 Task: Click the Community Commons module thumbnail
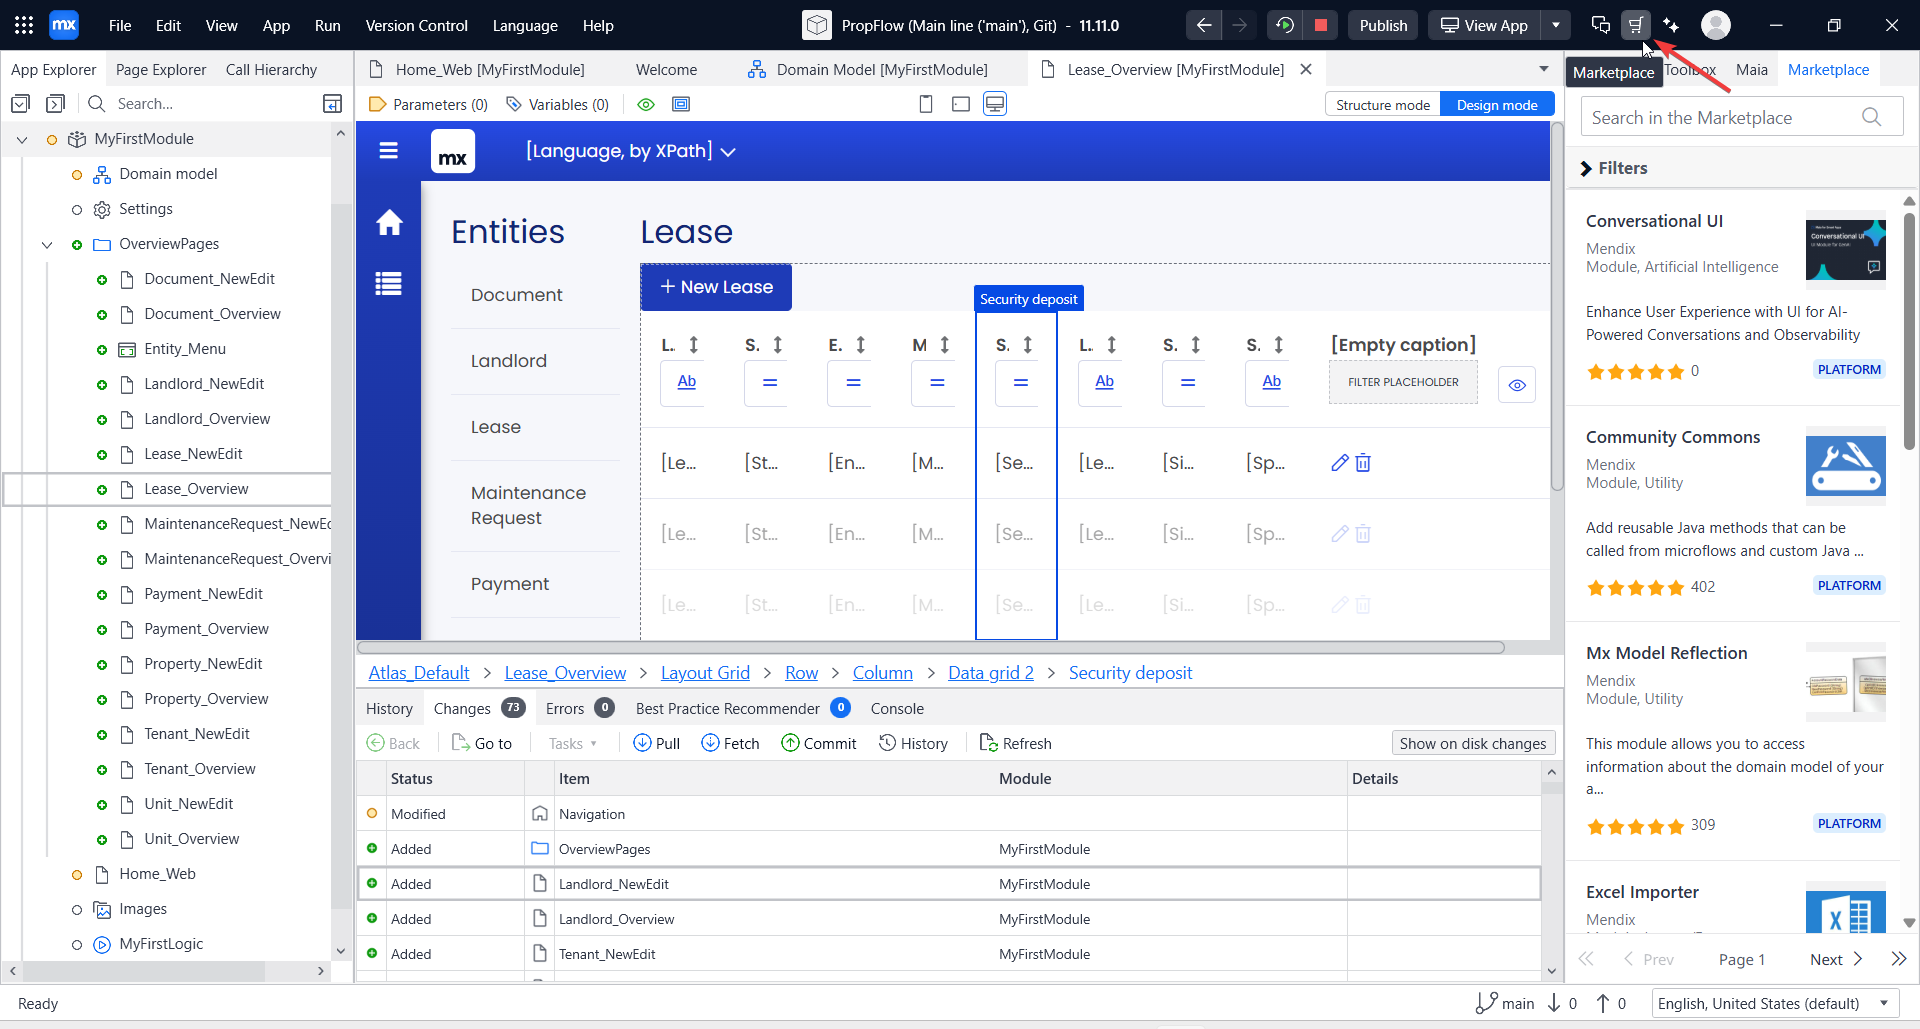click(1846, 466)
